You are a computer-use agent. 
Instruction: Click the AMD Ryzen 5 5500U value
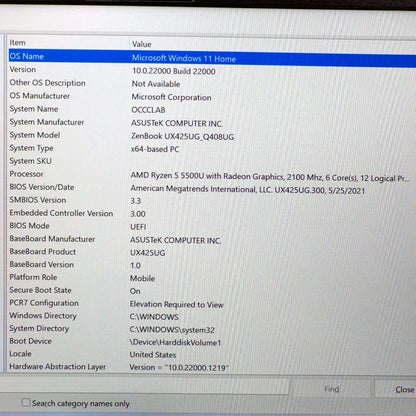[270, 177]
